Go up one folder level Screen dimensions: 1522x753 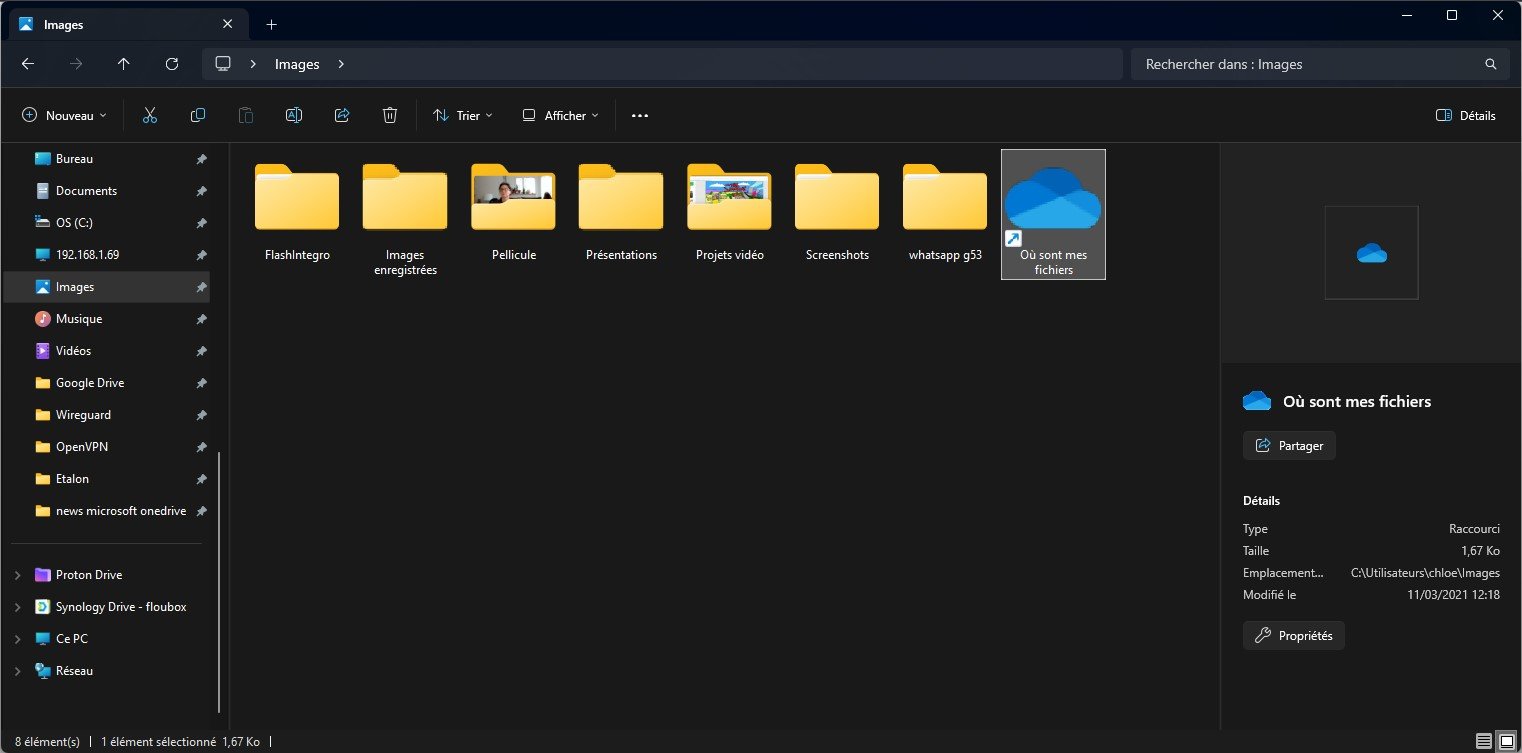(124, 64)
